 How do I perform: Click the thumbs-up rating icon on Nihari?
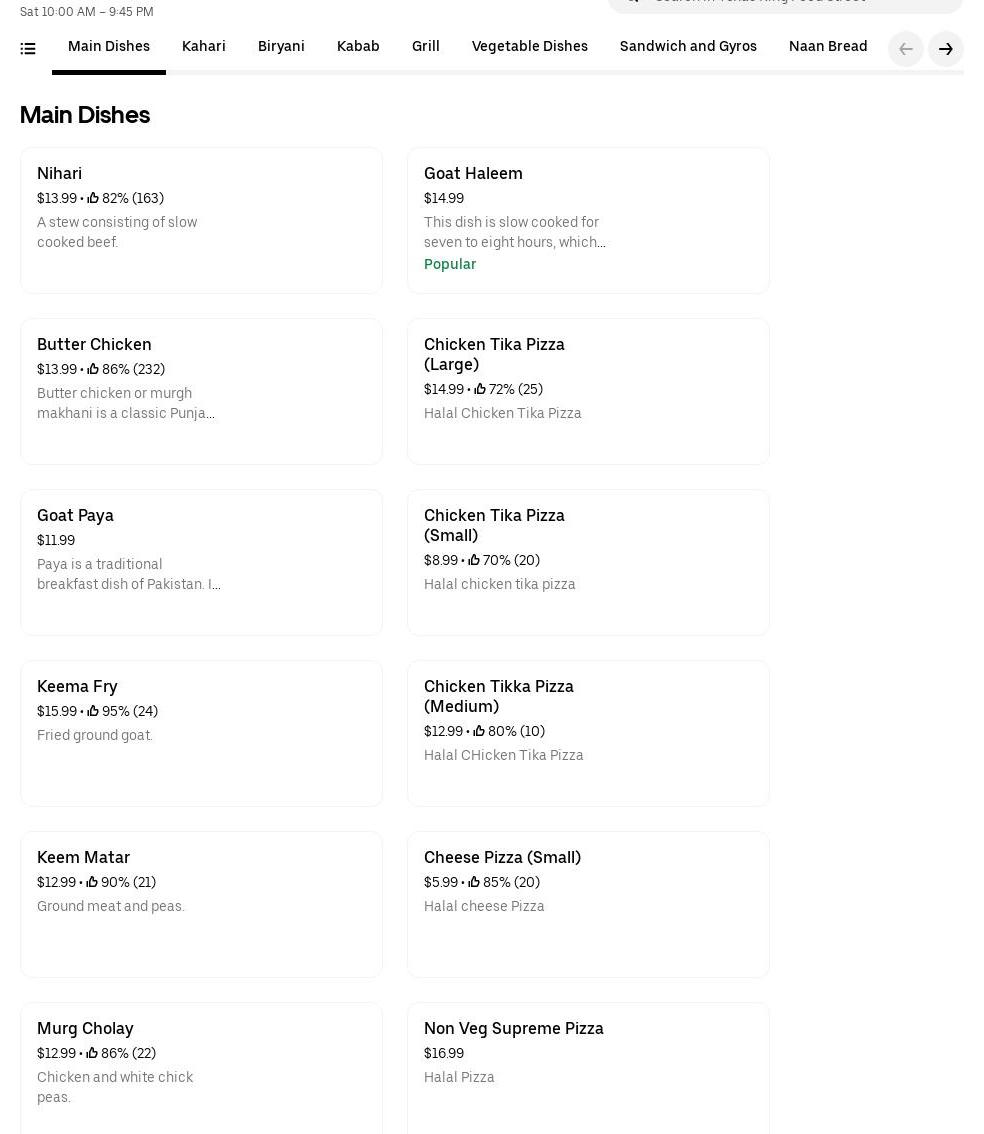point(93,198)
